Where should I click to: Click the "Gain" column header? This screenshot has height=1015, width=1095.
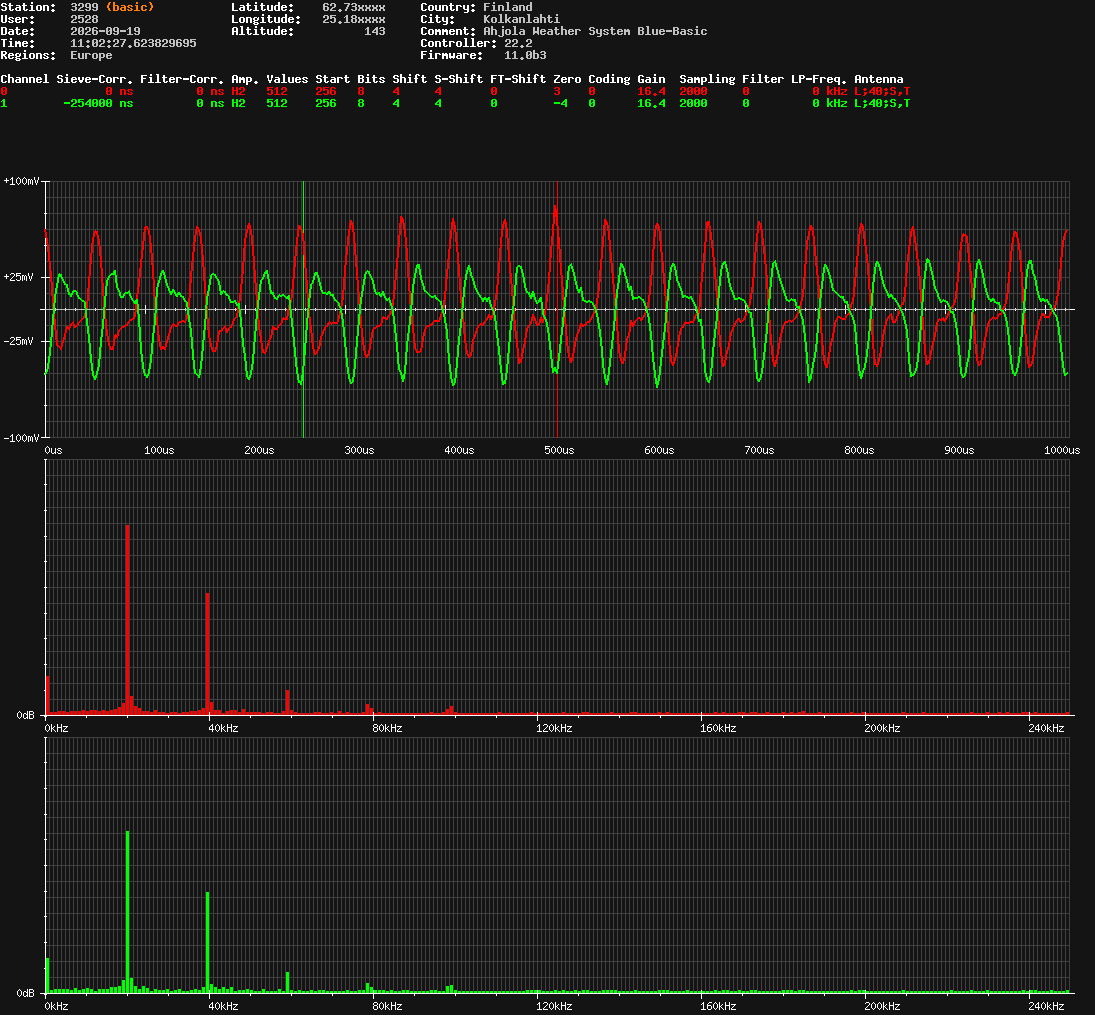[x=651, y=79]
